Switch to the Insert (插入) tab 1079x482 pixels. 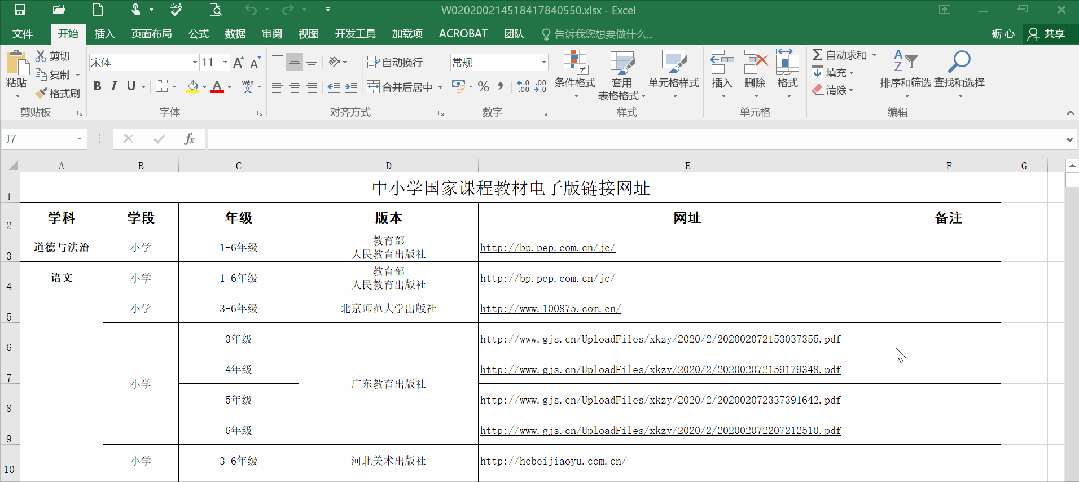[x=104, y=34]
